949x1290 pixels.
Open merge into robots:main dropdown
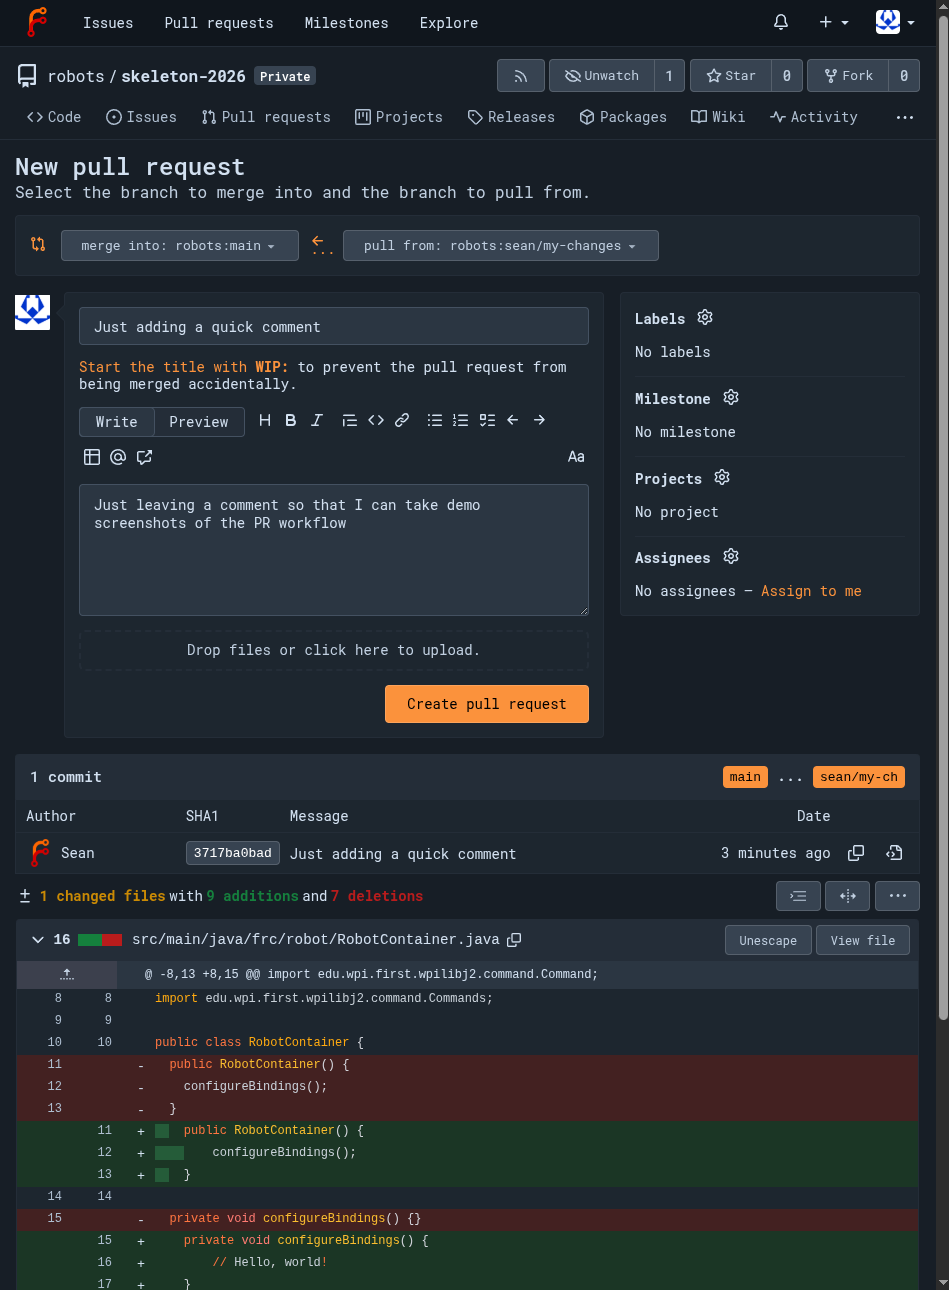coord(180,246)
